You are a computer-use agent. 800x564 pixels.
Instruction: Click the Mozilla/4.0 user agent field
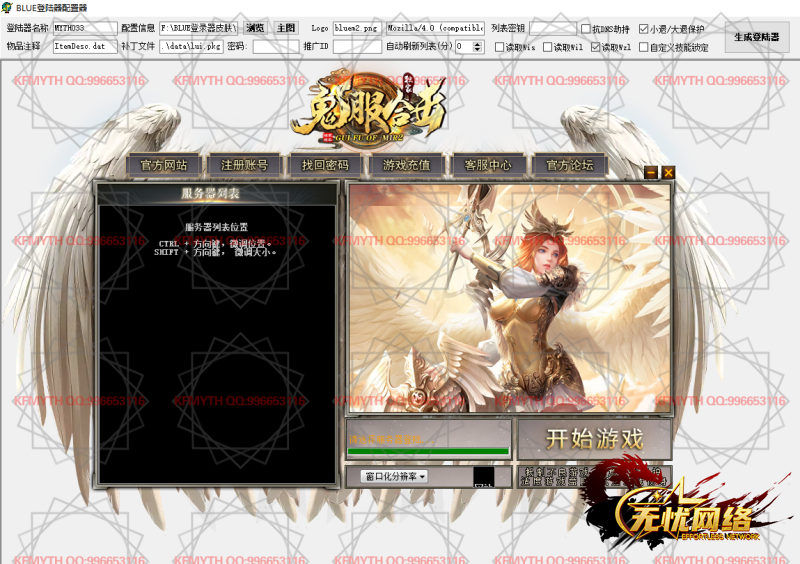pos(435,28)
